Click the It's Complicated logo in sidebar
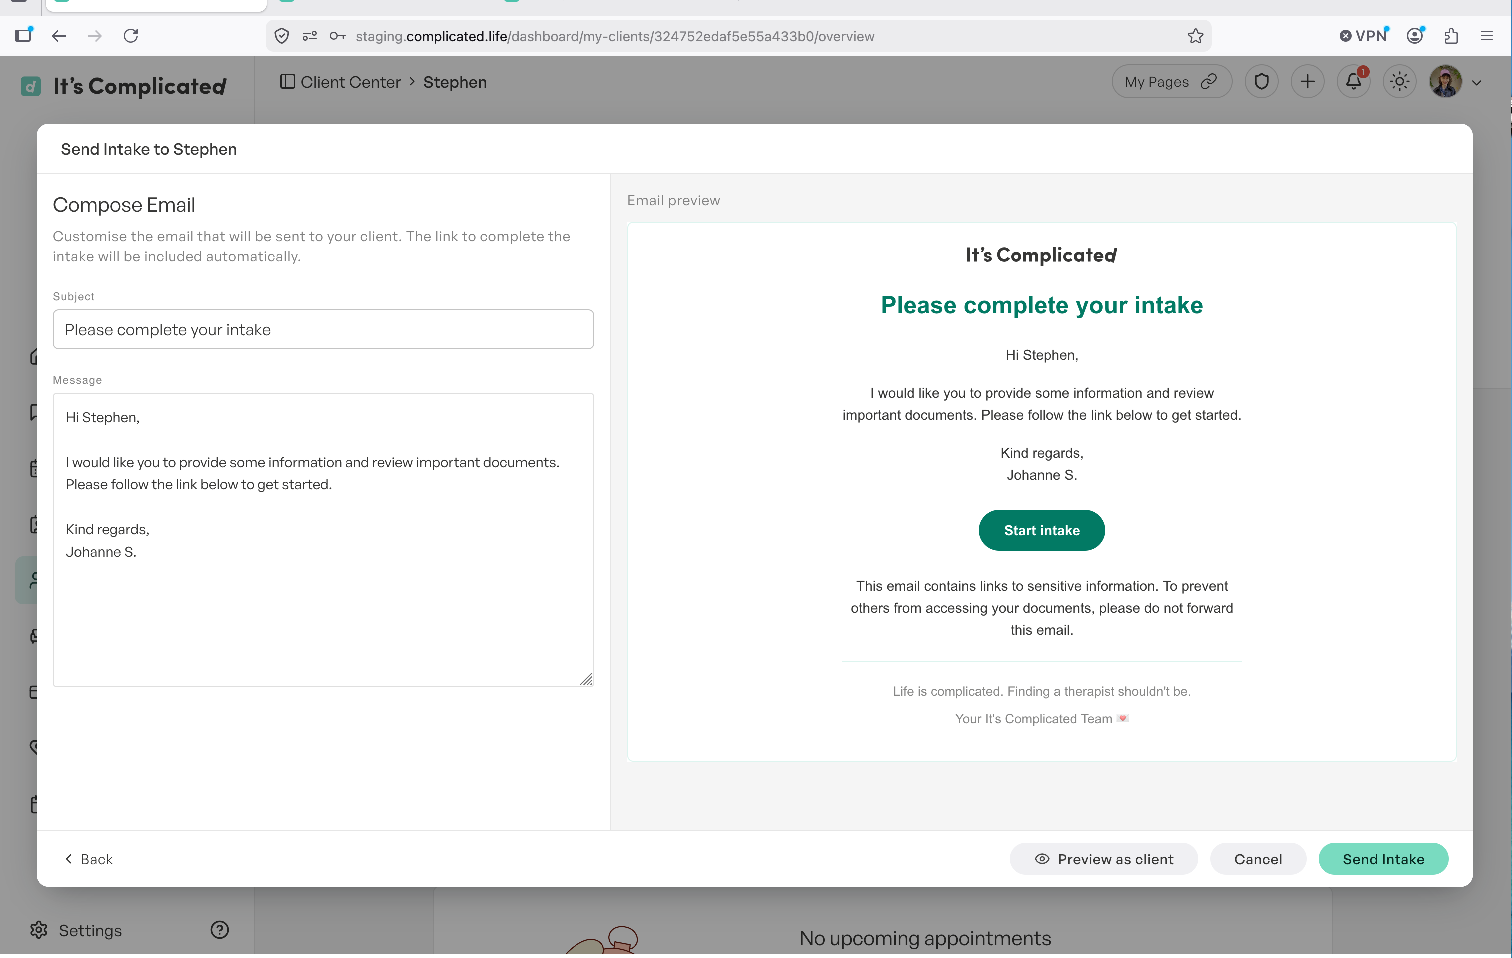1512x958 pixels. [x=124, y=86]
